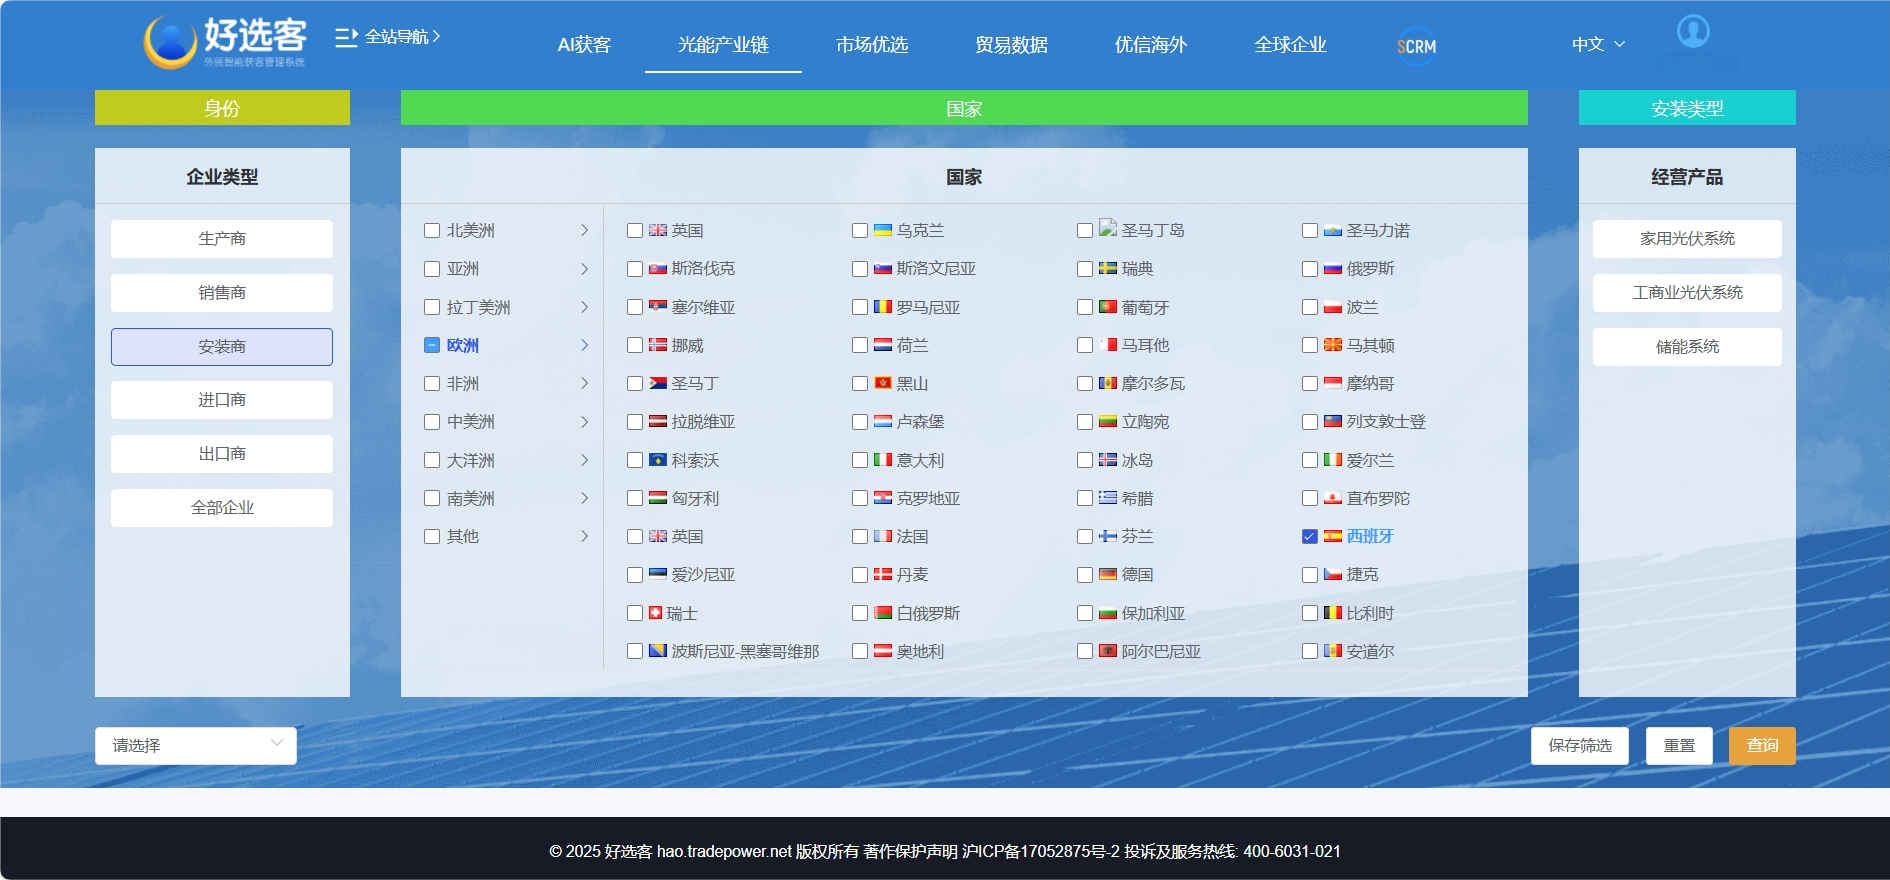Expand the 中美洲 chevron arrow
The image size is (1890, 880).
pos(584,422)
